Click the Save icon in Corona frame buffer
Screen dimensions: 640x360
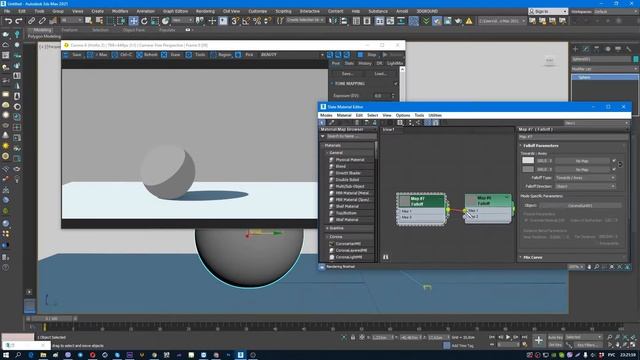click(66, 55)
